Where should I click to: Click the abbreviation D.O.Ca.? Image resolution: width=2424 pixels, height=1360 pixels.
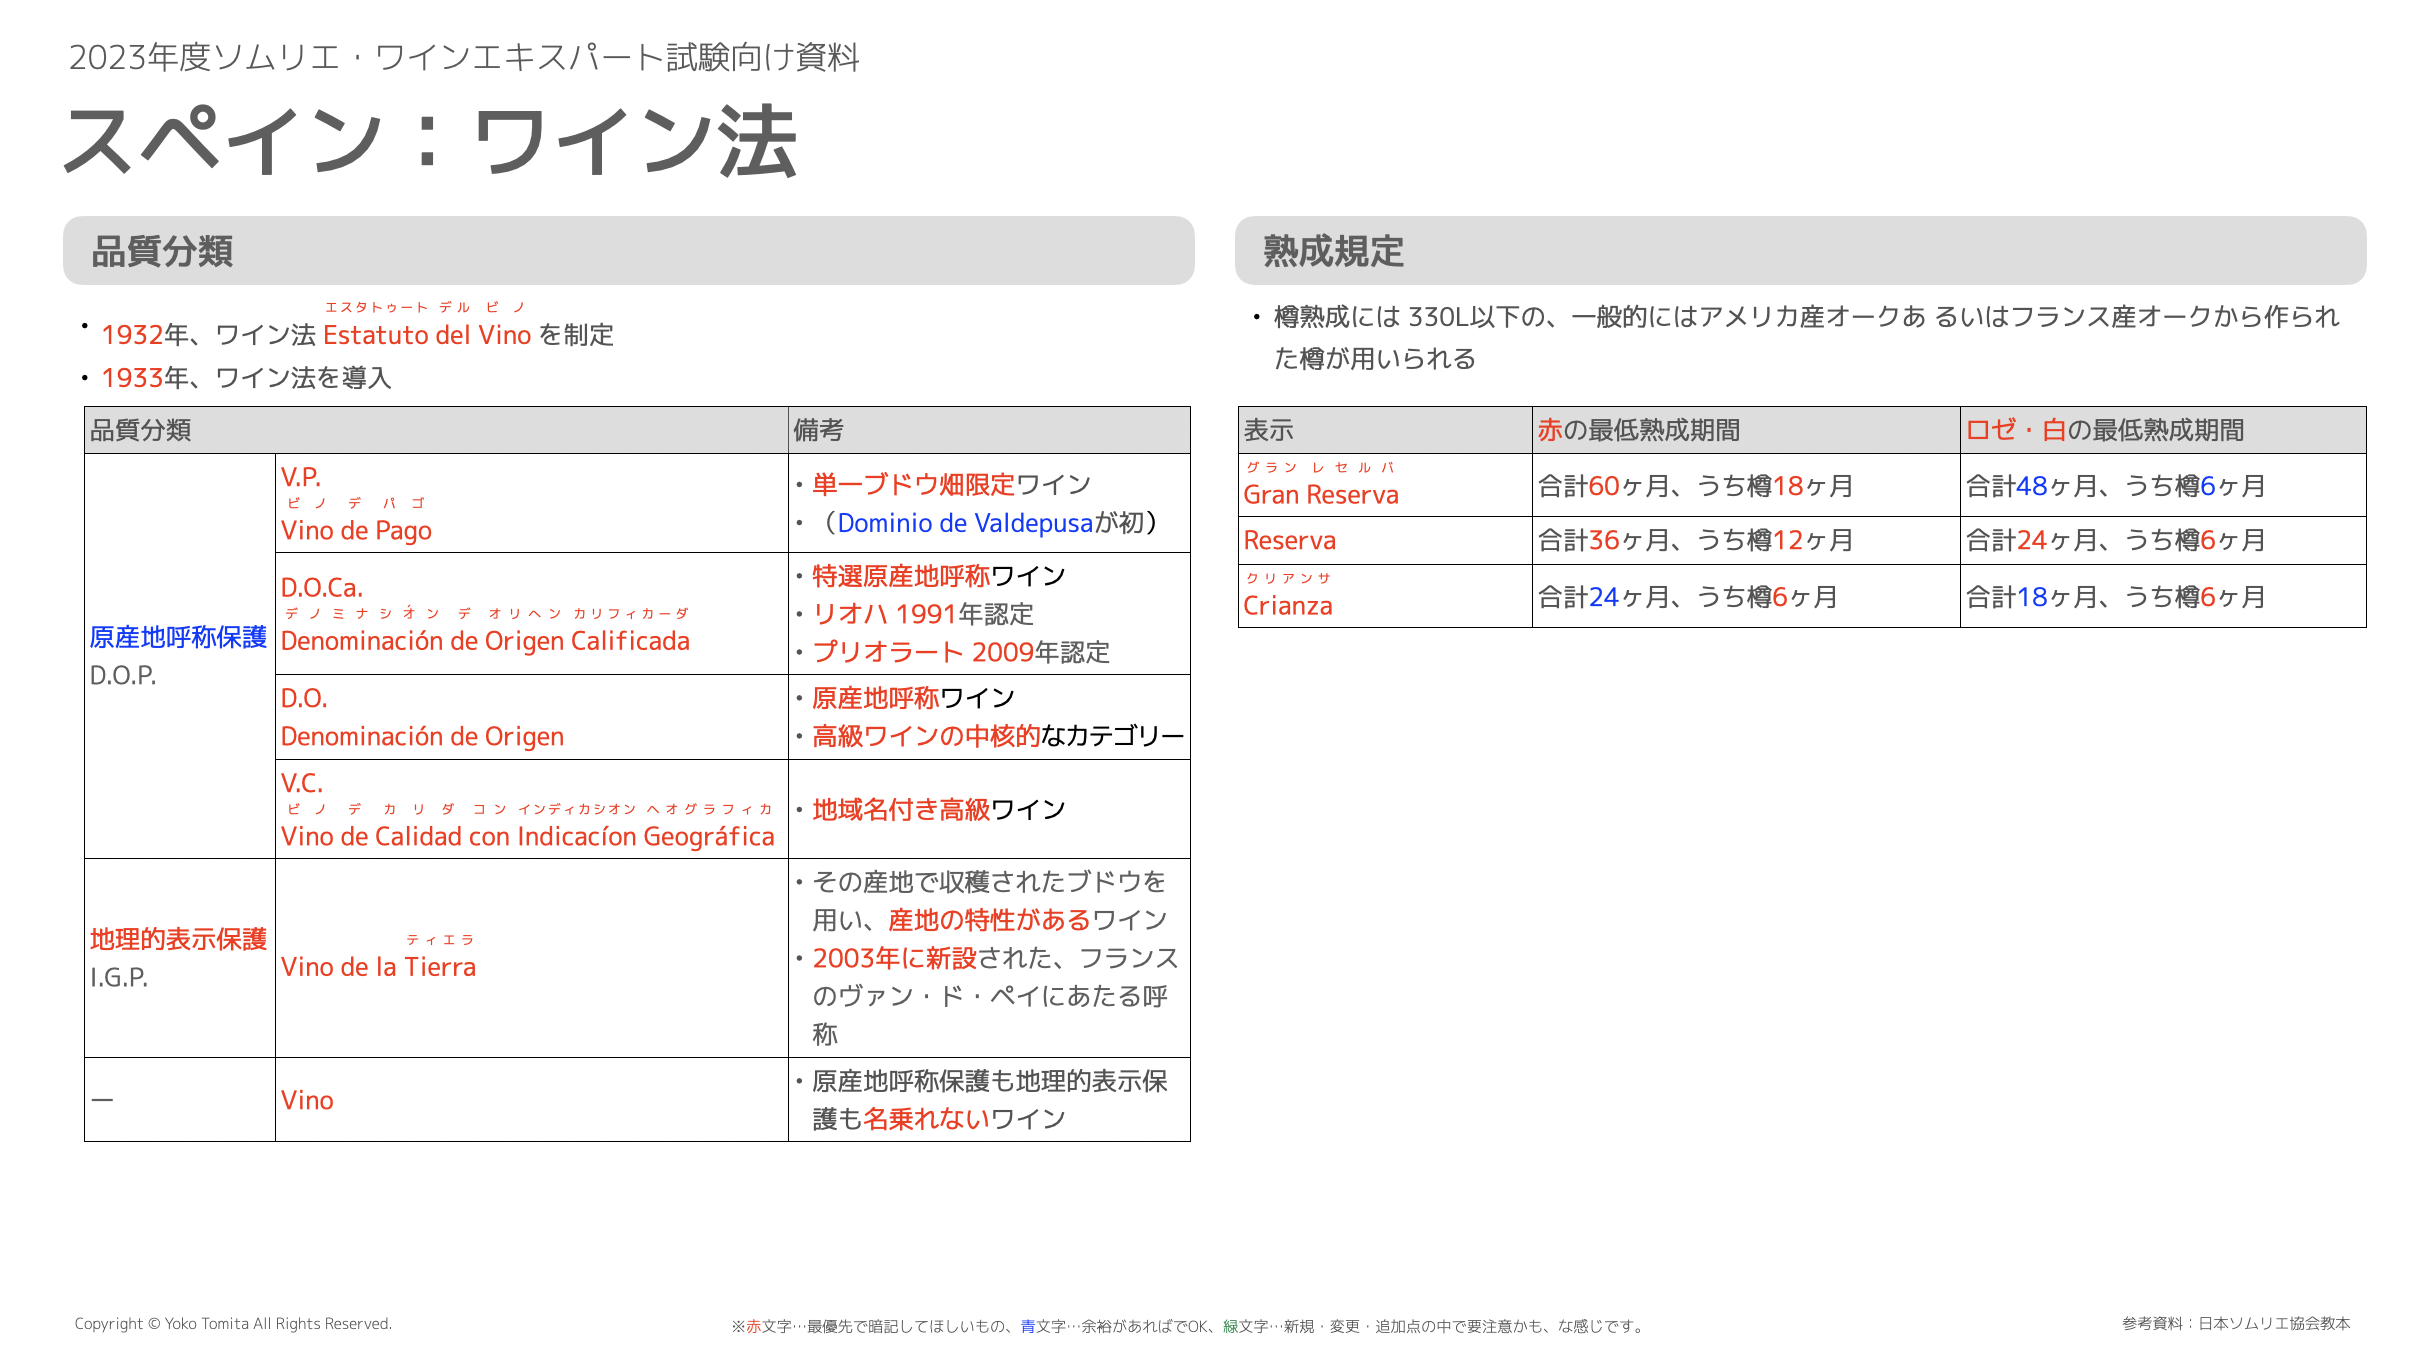point(322,588)
